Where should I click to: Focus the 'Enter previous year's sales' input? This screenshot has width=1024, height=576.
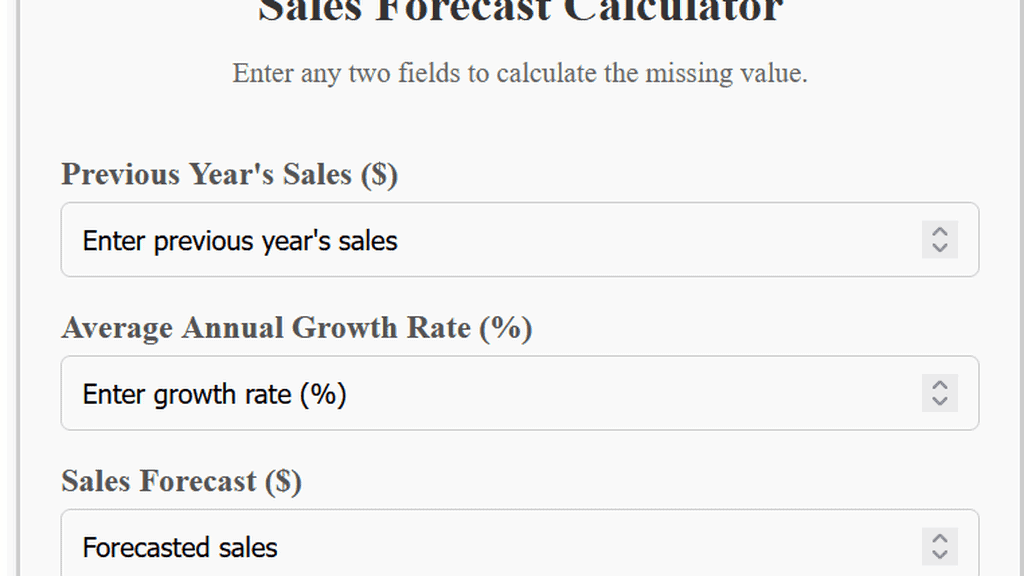tap(400, 240)
